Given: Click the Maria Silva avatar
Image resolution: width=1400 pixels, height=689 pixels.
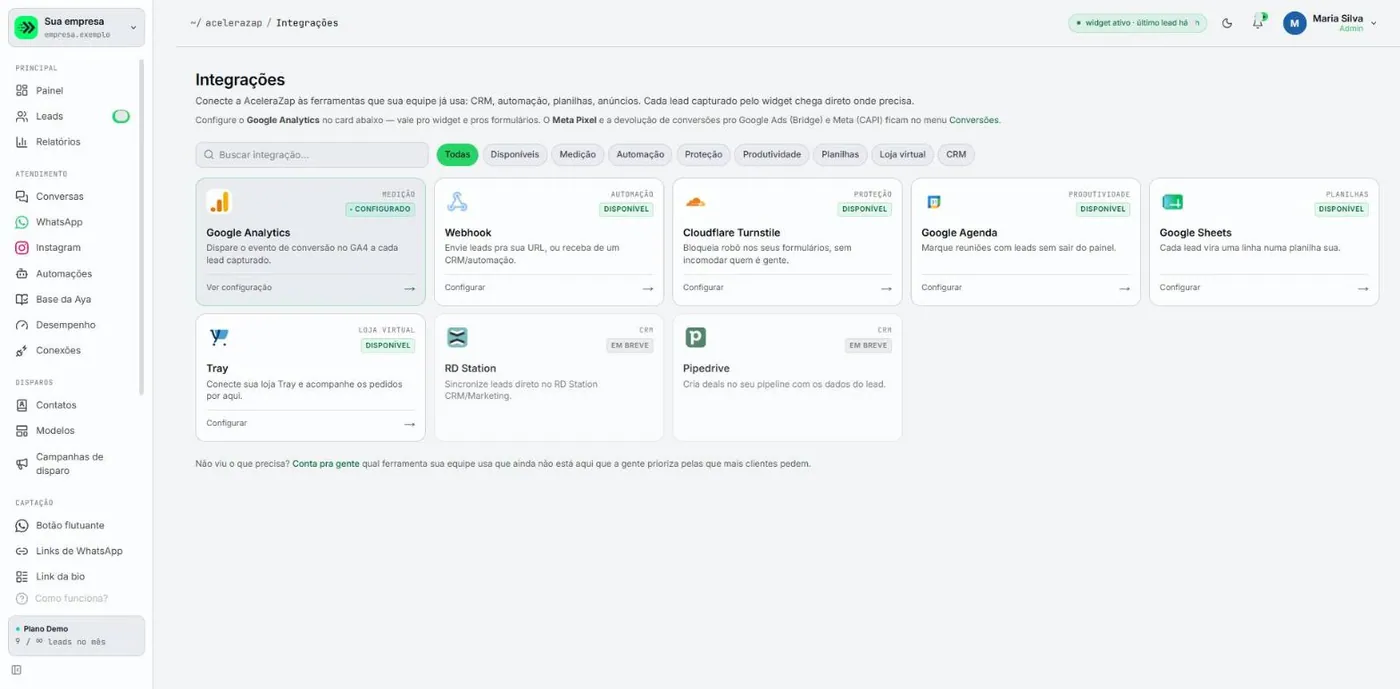Looking at the screenshot, I should coord(1295,23).
